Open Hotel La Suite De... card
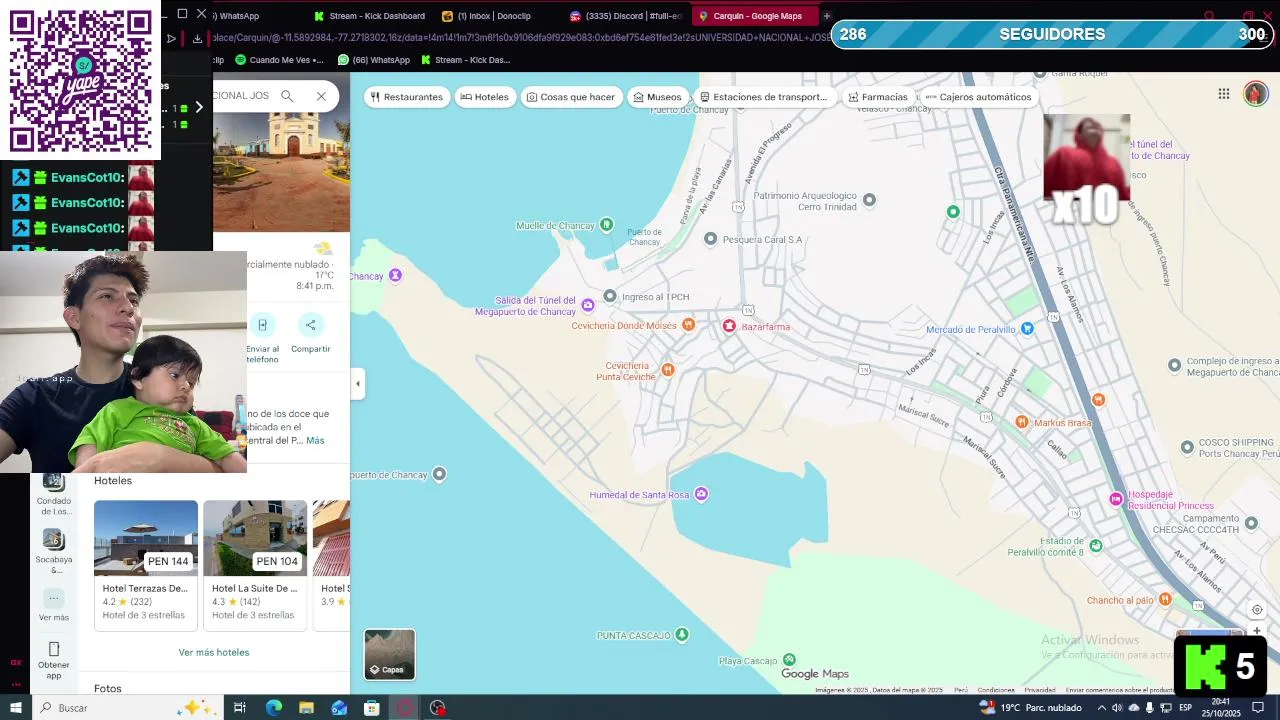This screenshot has width=1280, height=720. (x=255, y=565)
